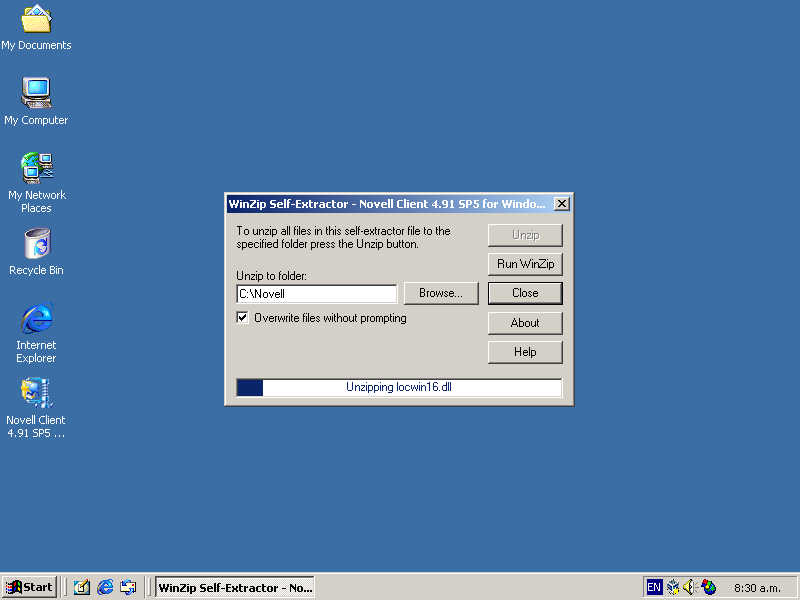The image size is (800, 600).
Task: Launch Internet Explorer from quick launch bar
Action: pyautogui.click(x=105, y=587)
